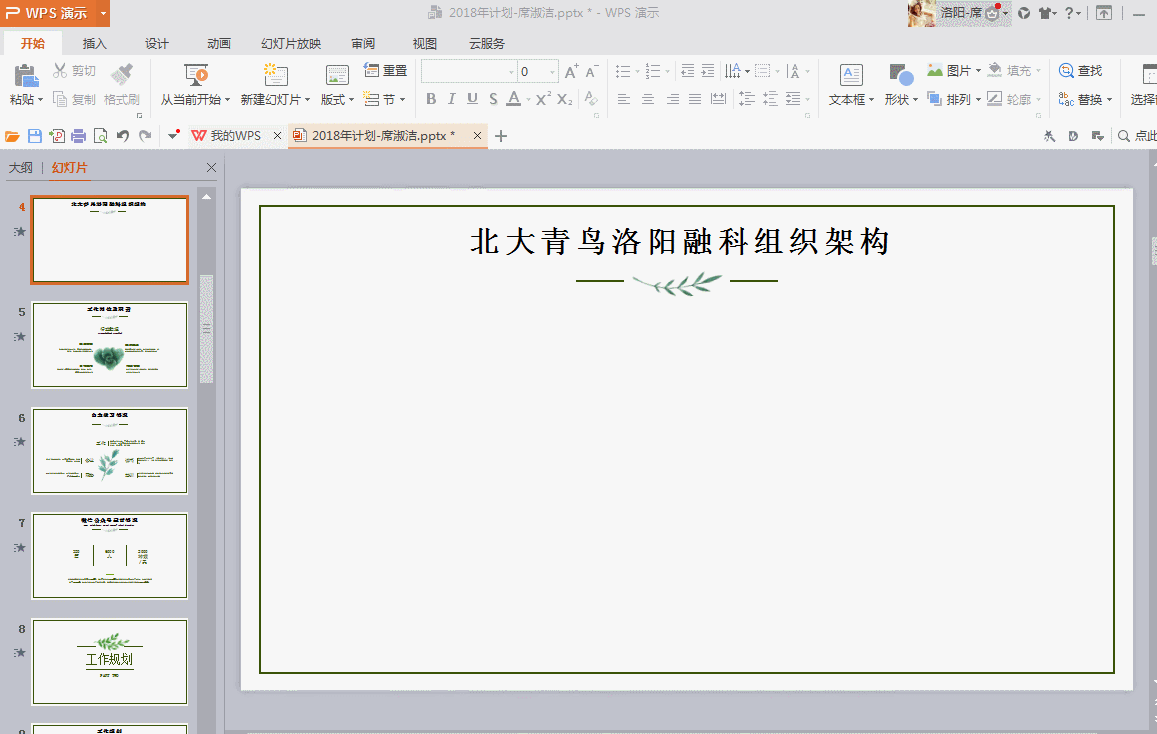
Task: Click the Copy (复制) button
Action: click(x=74, y=99)
